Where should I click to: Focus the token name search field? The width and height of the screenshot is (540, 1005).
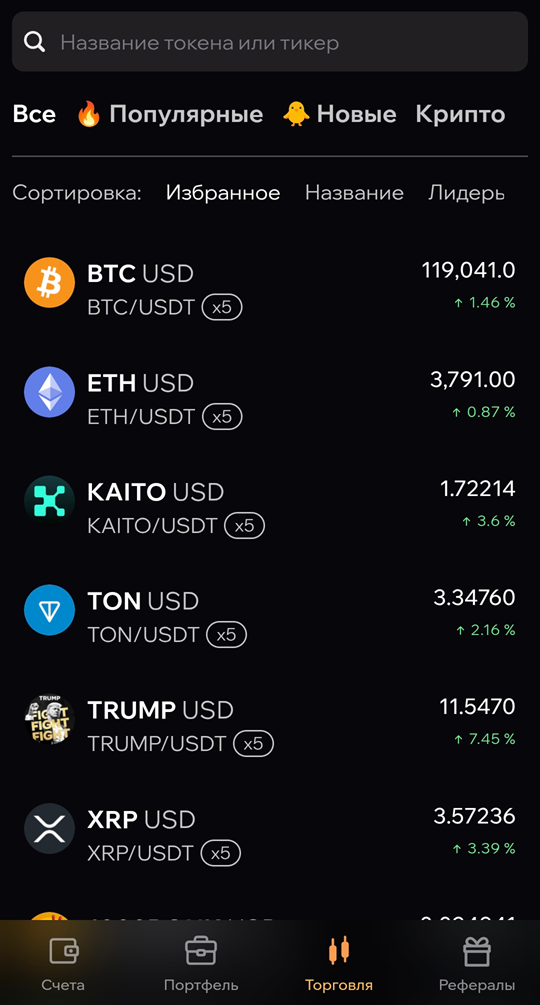[x=270, y=42]
